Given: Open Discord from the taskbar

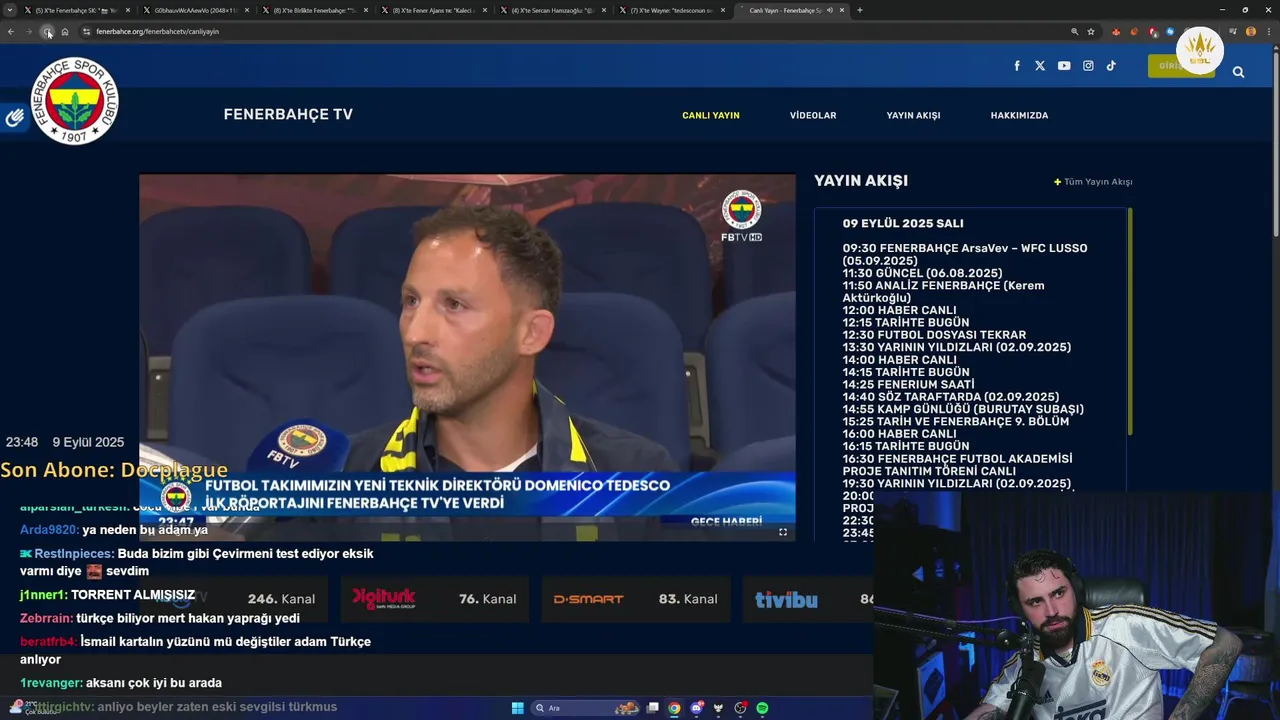Looking at the screenshot, I should click(x=697, y=708).
